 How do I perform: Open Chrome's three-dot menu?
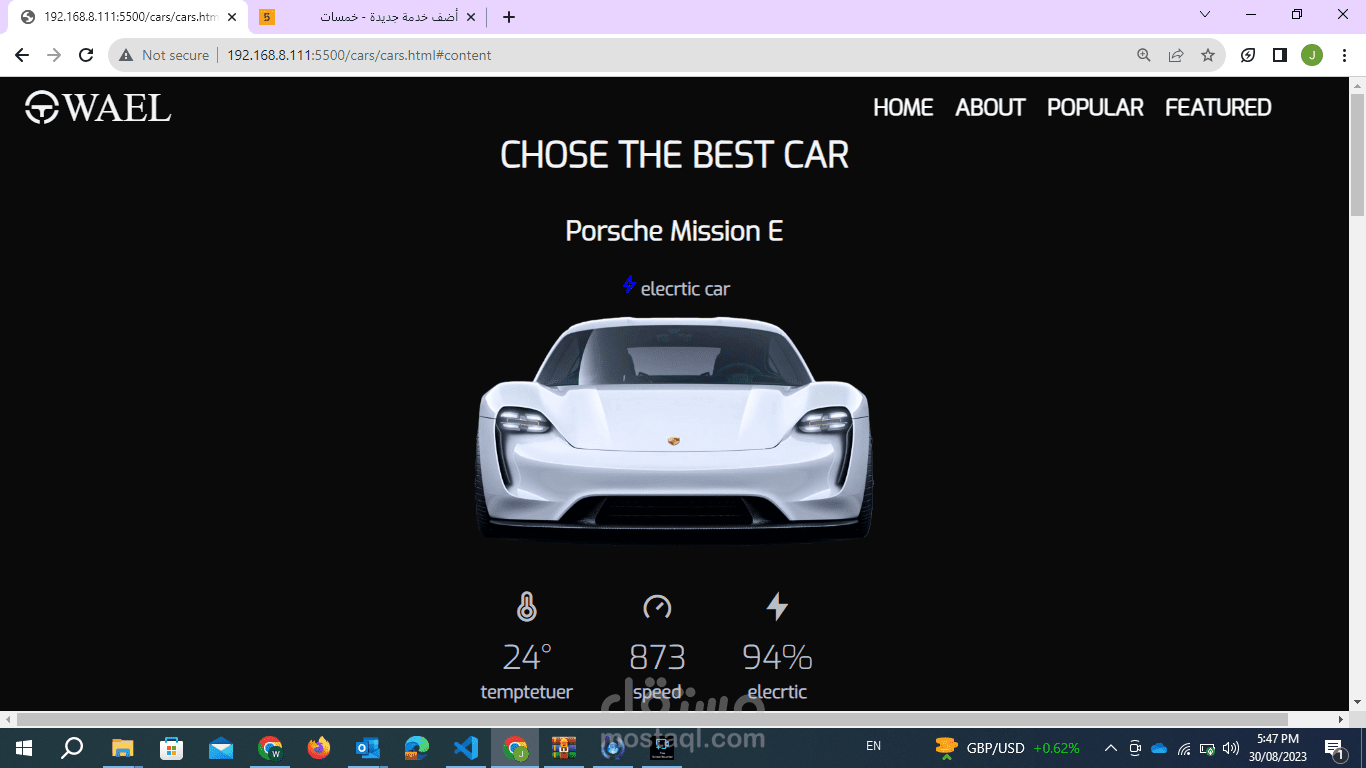pos(1345,55)
